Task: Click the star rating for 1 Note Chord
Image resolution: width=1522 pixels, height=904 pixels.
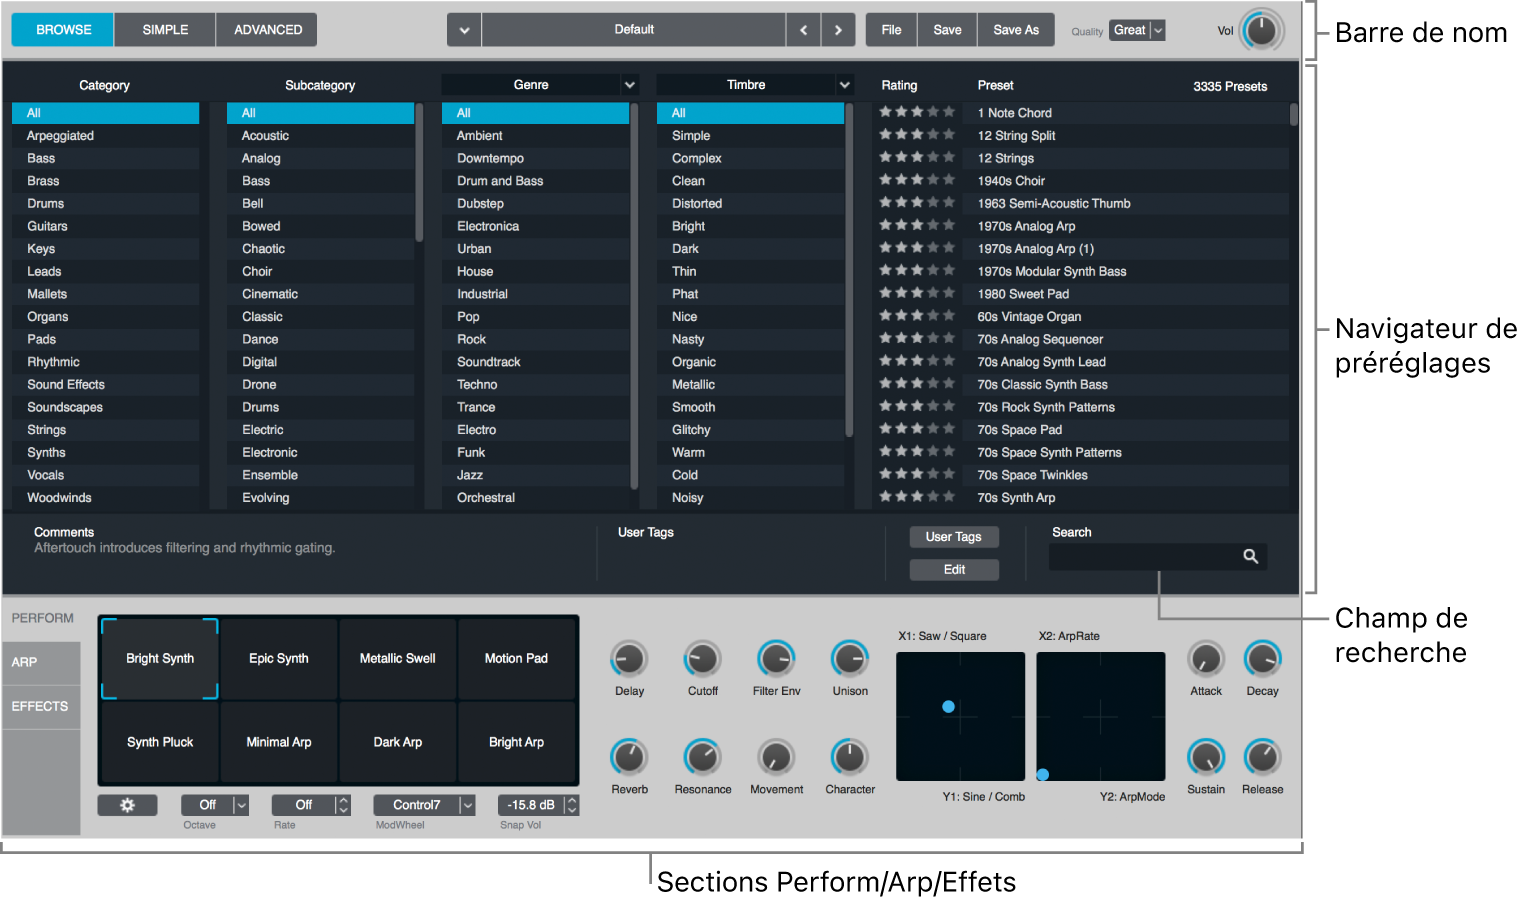Action: tap(916, 113)
